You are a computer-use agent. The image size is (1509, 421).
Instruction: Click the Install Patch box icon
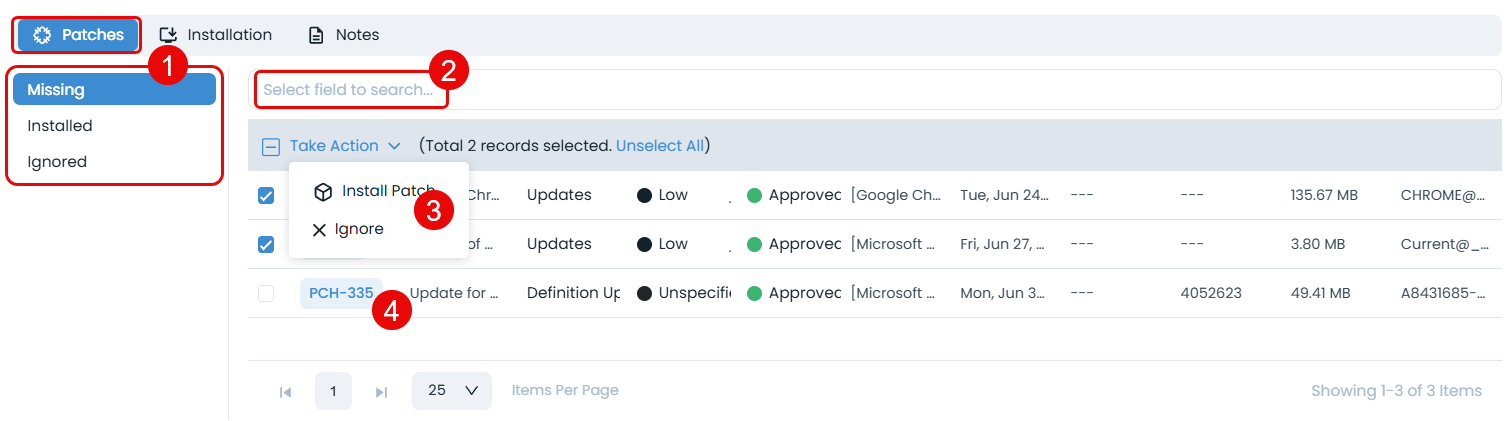click(323, 192)
